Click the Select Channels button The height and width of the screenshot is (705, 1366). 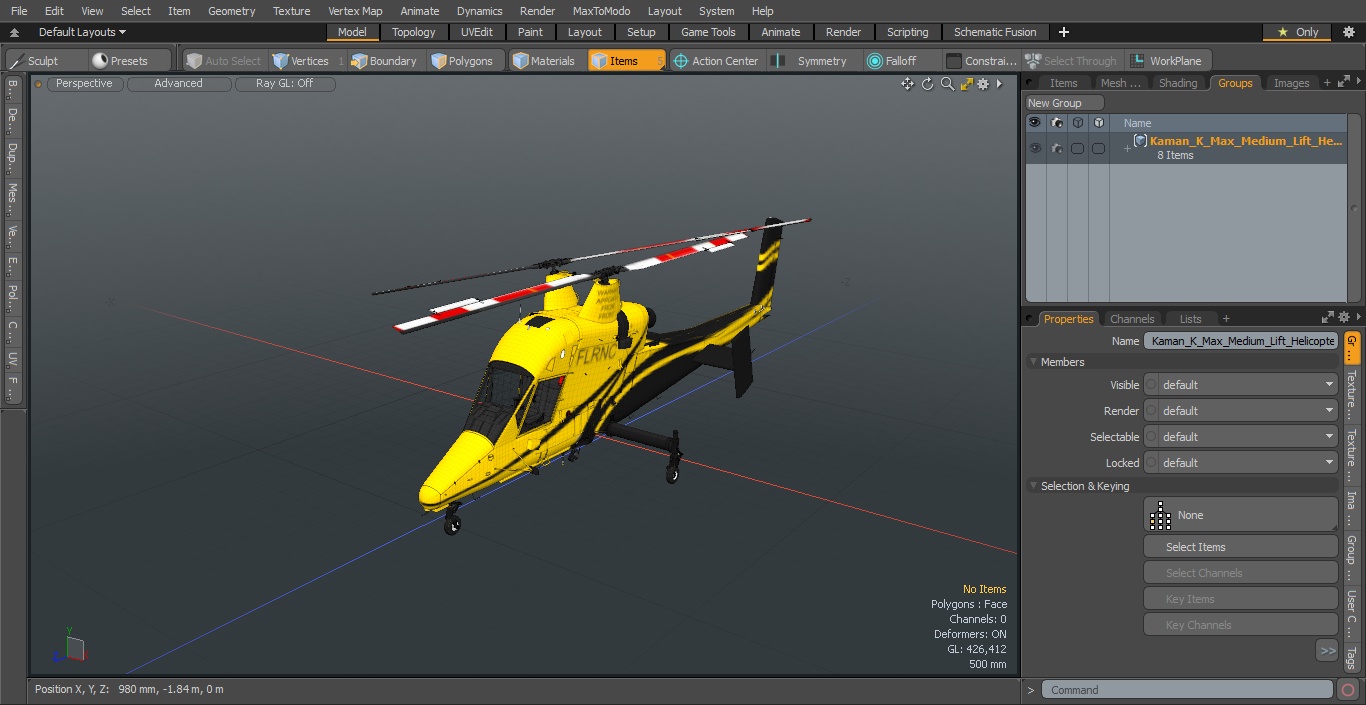point(1240,573)
